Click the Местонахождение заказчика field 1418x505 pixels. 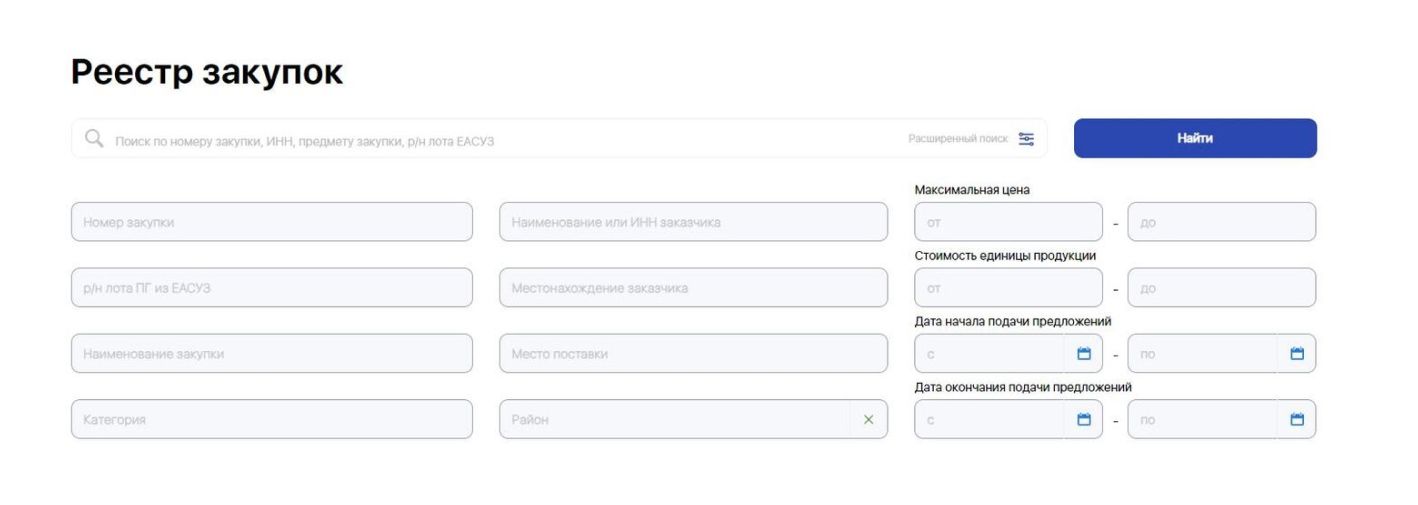click(693, 288)
